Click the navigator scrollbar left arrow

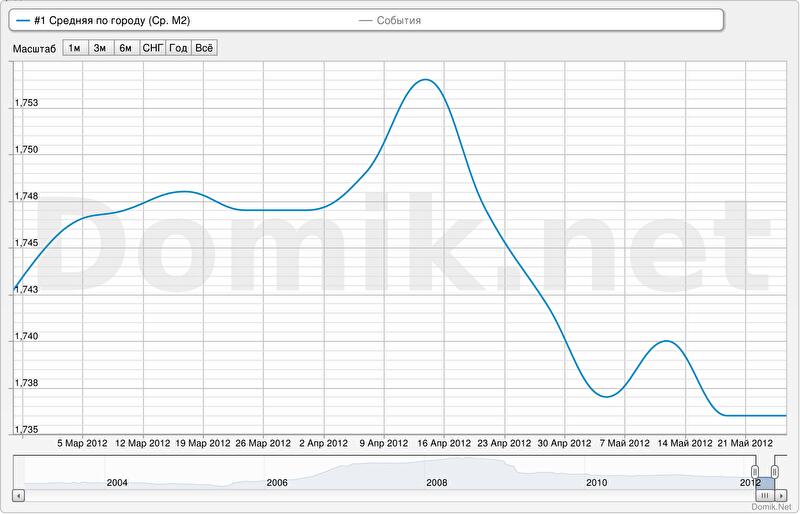[x=17, y=495]
